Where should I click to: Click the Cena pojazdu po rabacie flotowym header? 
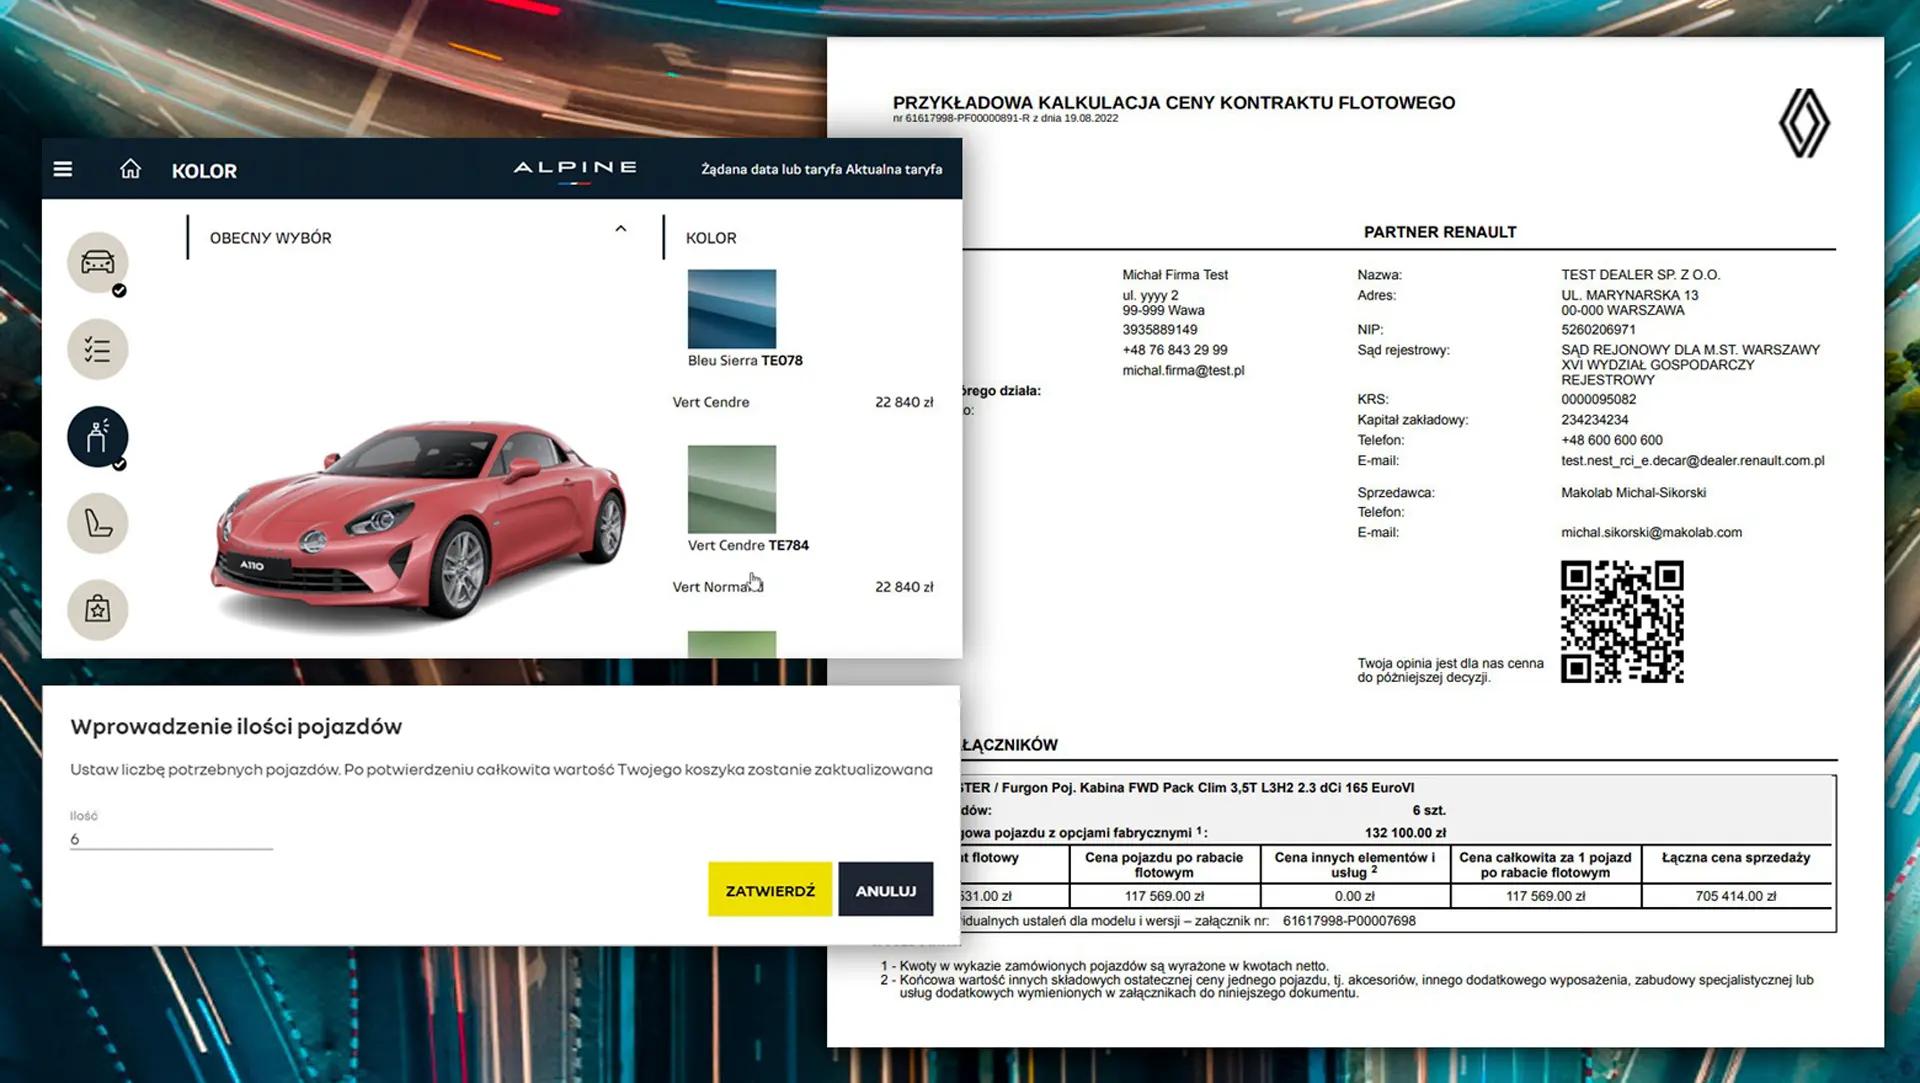pos(1164,864)
